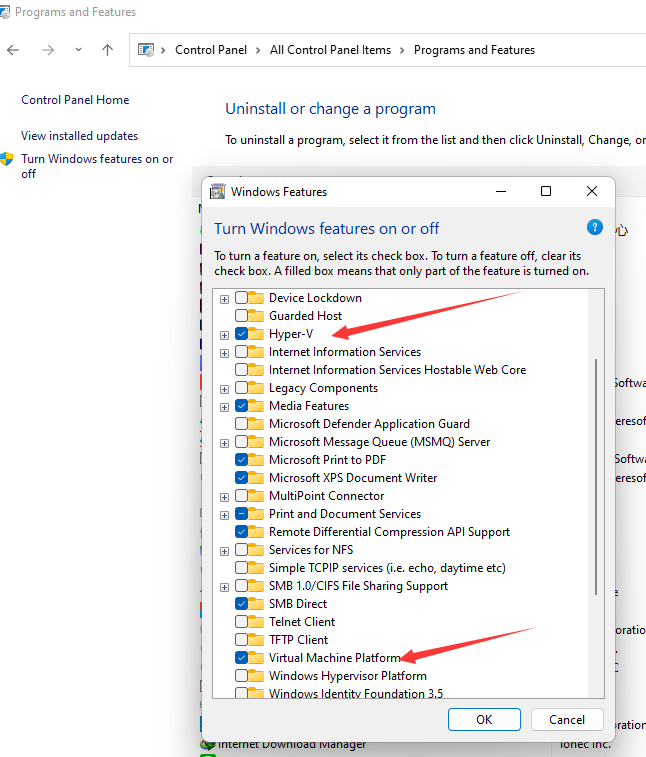Open the Control Panel Home link
This screenshot has width=646, height=757.
tap(75, 100)
